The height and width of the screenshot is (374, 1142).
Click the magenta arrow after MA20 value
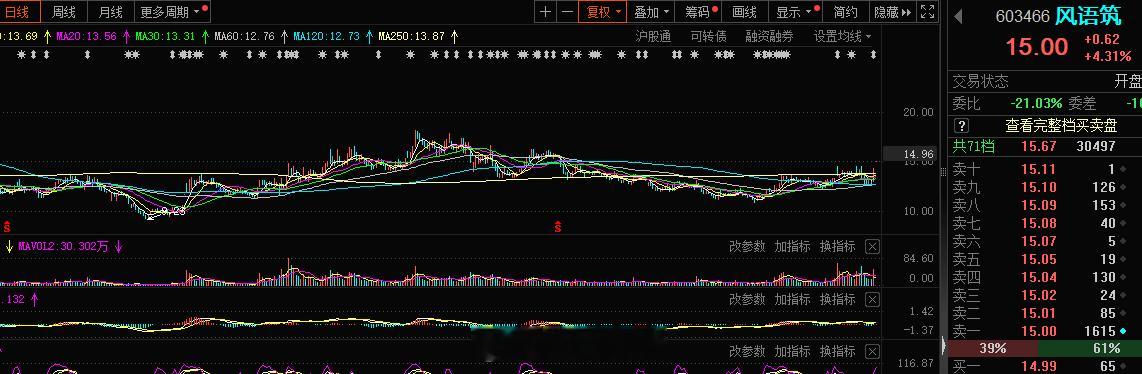(x=126, y=36)
